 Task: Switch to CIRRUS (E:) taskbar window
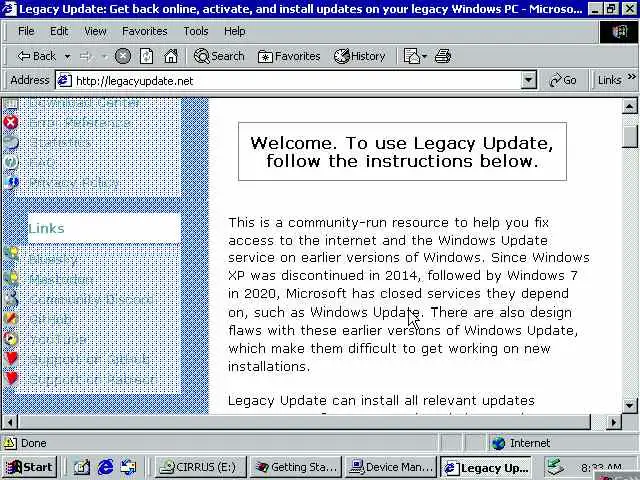(x=200, y=467)
